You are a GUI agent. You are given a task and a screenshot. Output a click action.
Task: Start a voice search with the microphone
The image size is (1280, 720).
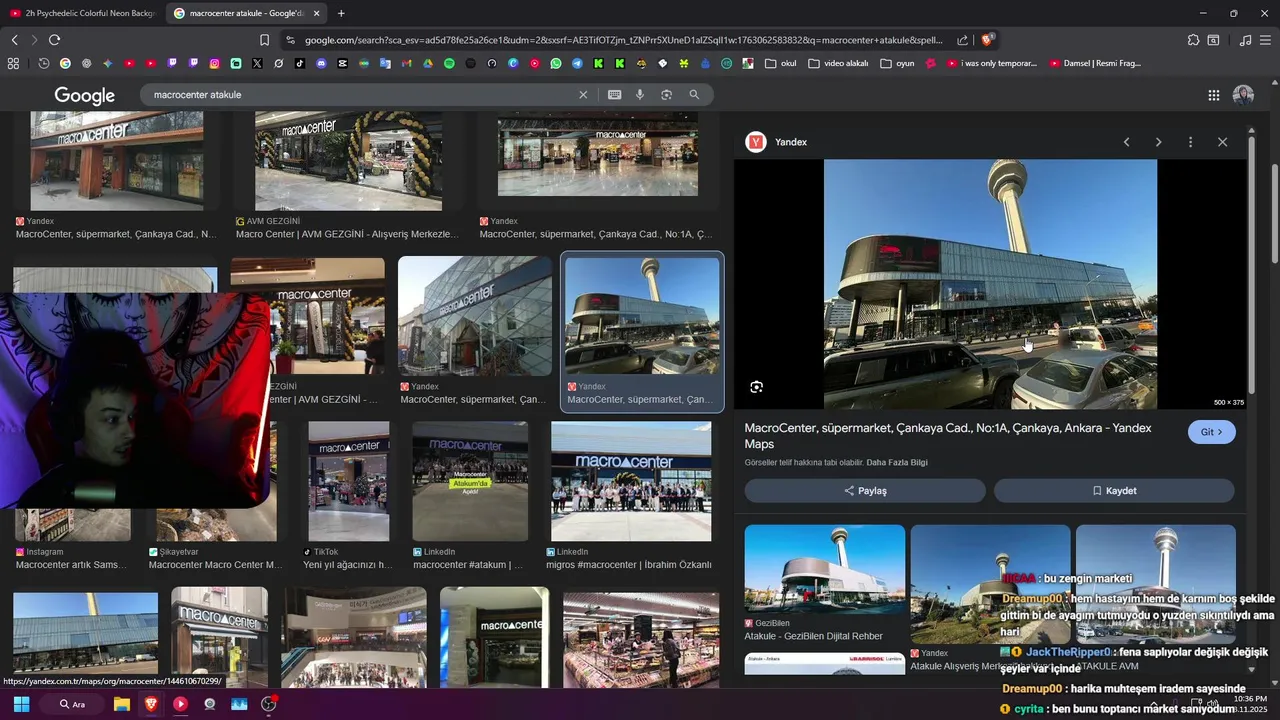point(640,95)
